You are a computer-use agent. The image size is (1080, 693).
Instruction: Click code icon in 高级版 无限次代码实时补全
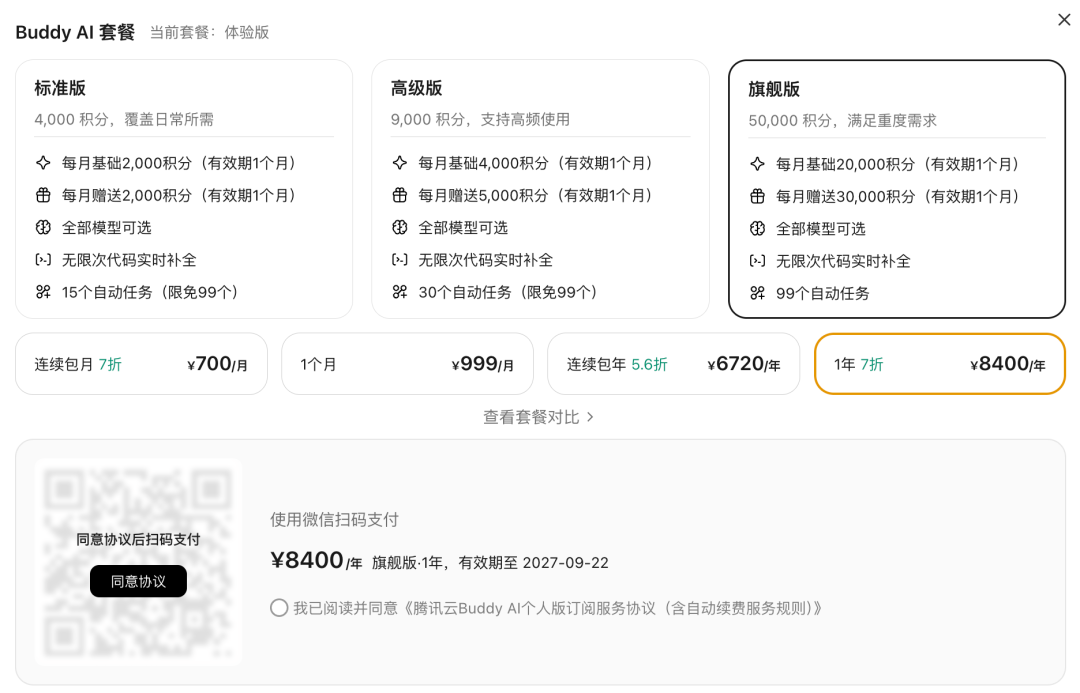[x=399, y=260]
